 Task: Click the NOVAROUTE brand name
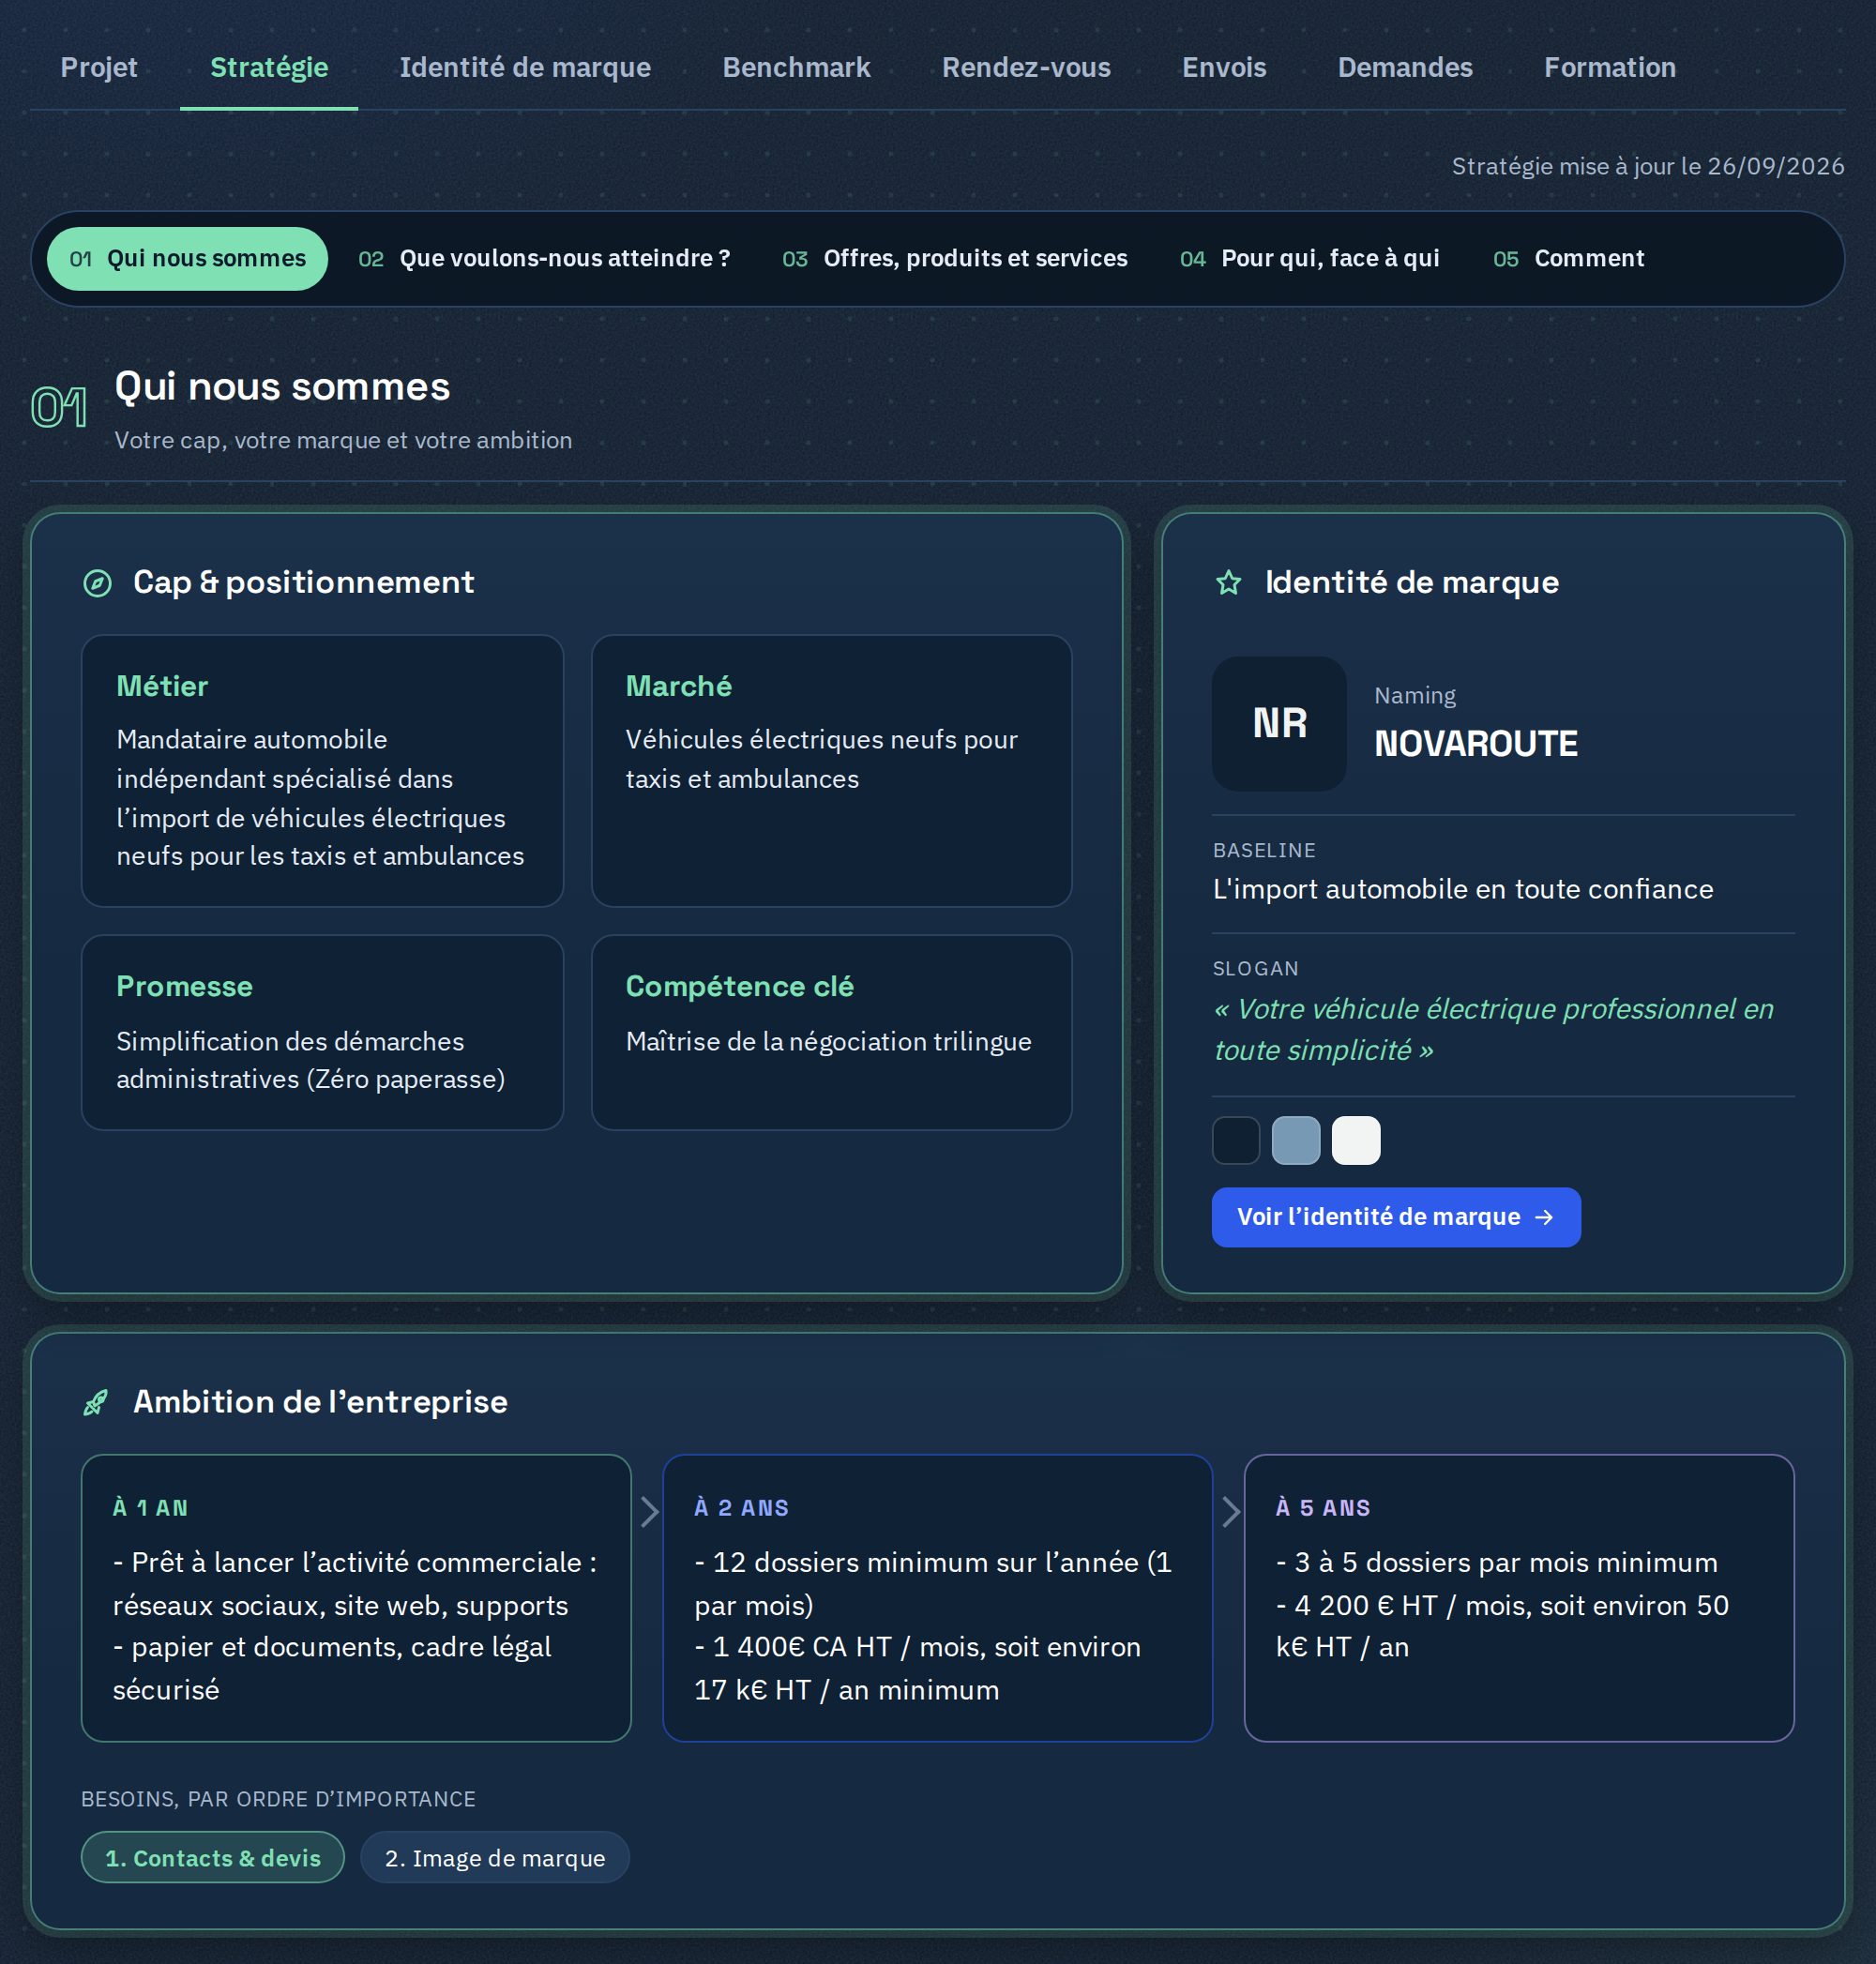(x=1476, y=744)
